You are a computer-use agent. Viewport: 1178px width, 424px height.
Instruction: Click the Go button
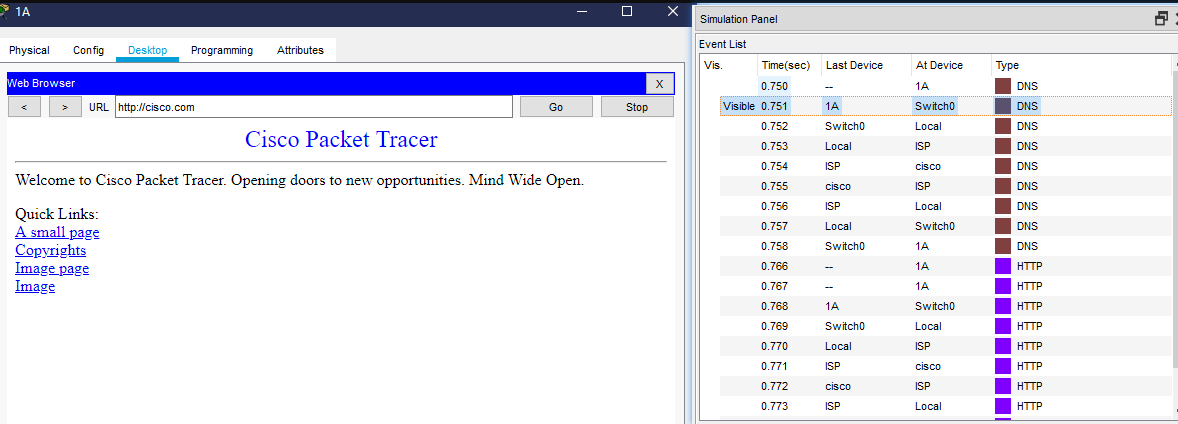coord(556,107)
